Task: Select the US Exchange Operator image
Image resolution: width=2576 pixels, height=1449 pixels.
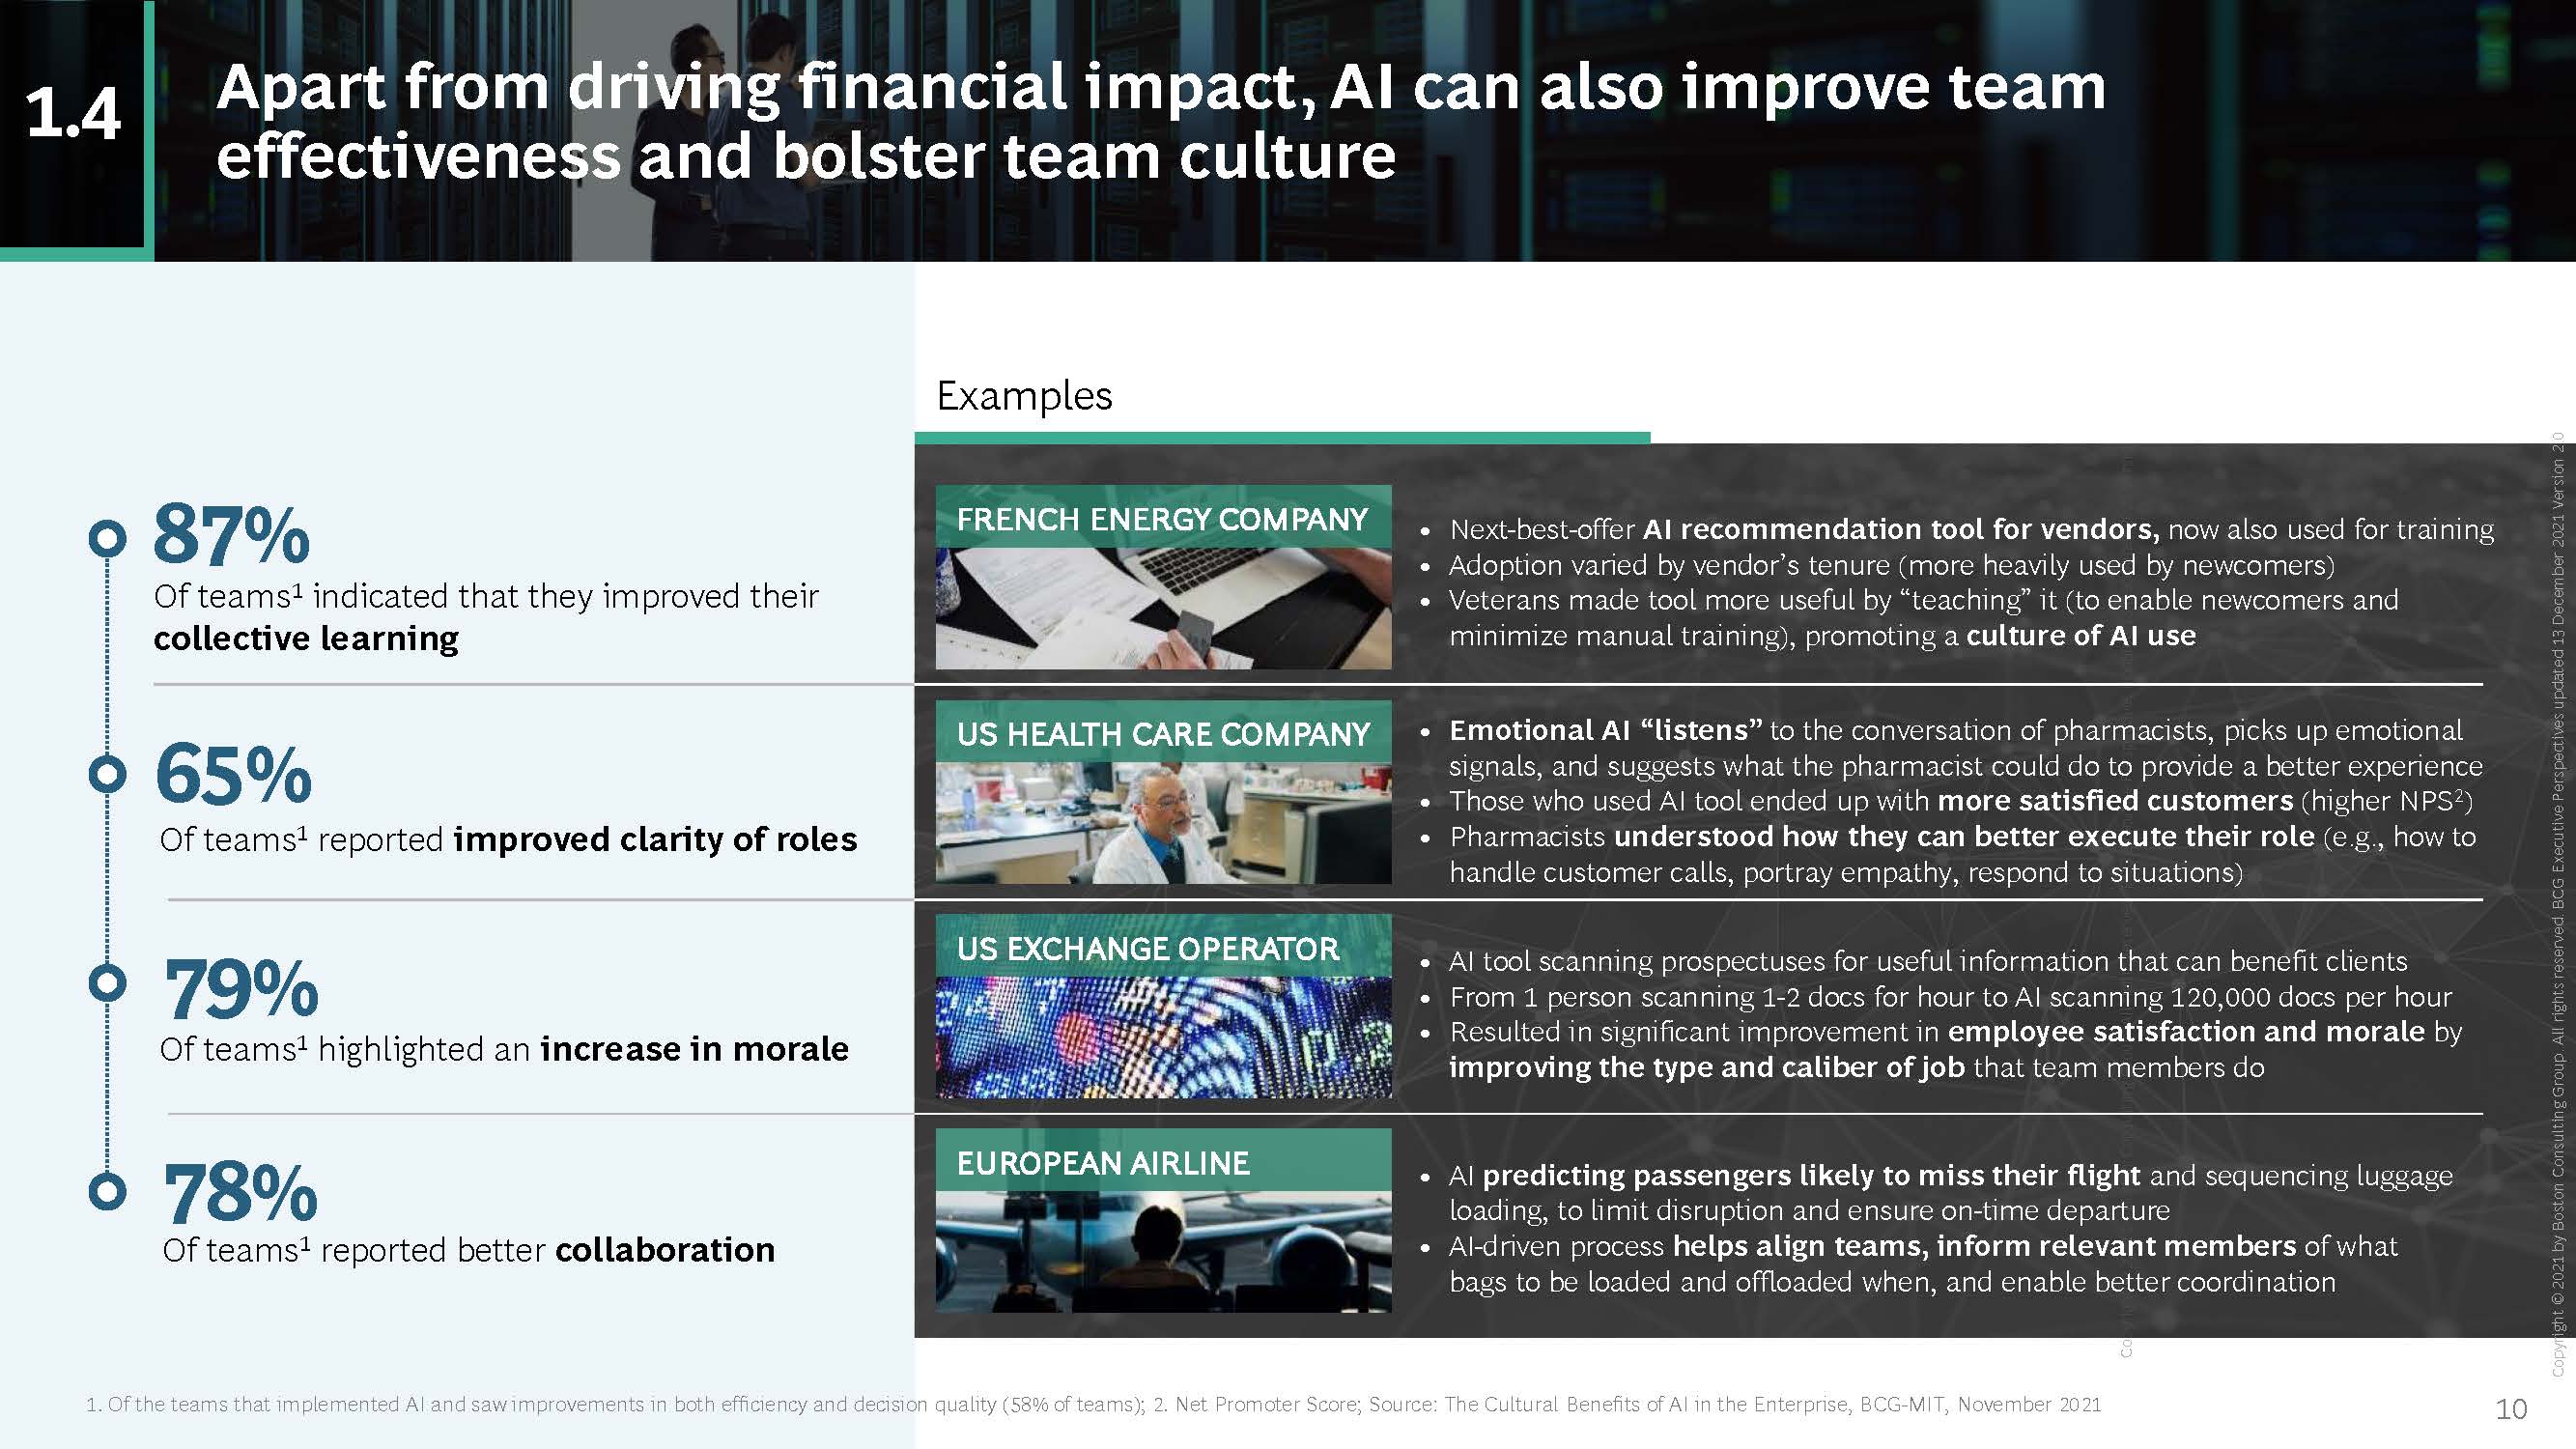Action: (1163, 1037)
